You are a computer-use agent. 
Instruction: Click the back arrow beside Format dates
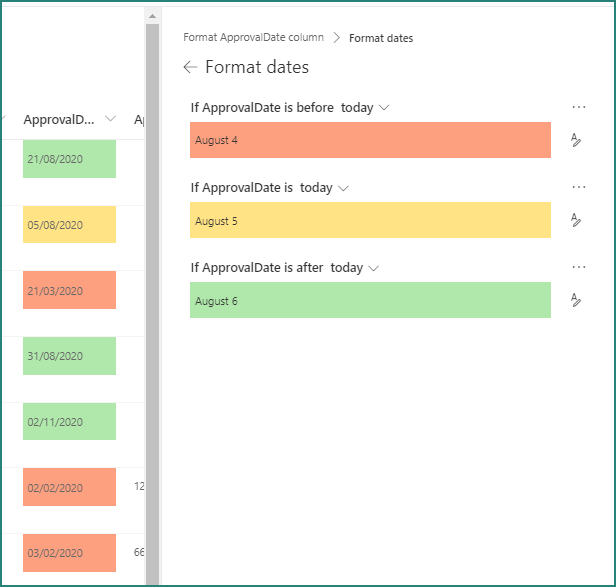190,68
